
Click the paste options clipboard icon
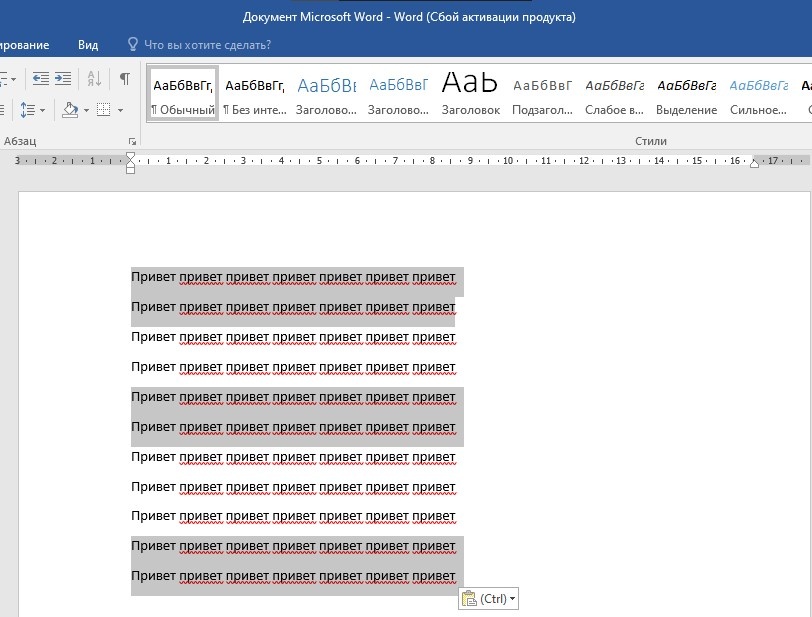[x=469, y=598]
